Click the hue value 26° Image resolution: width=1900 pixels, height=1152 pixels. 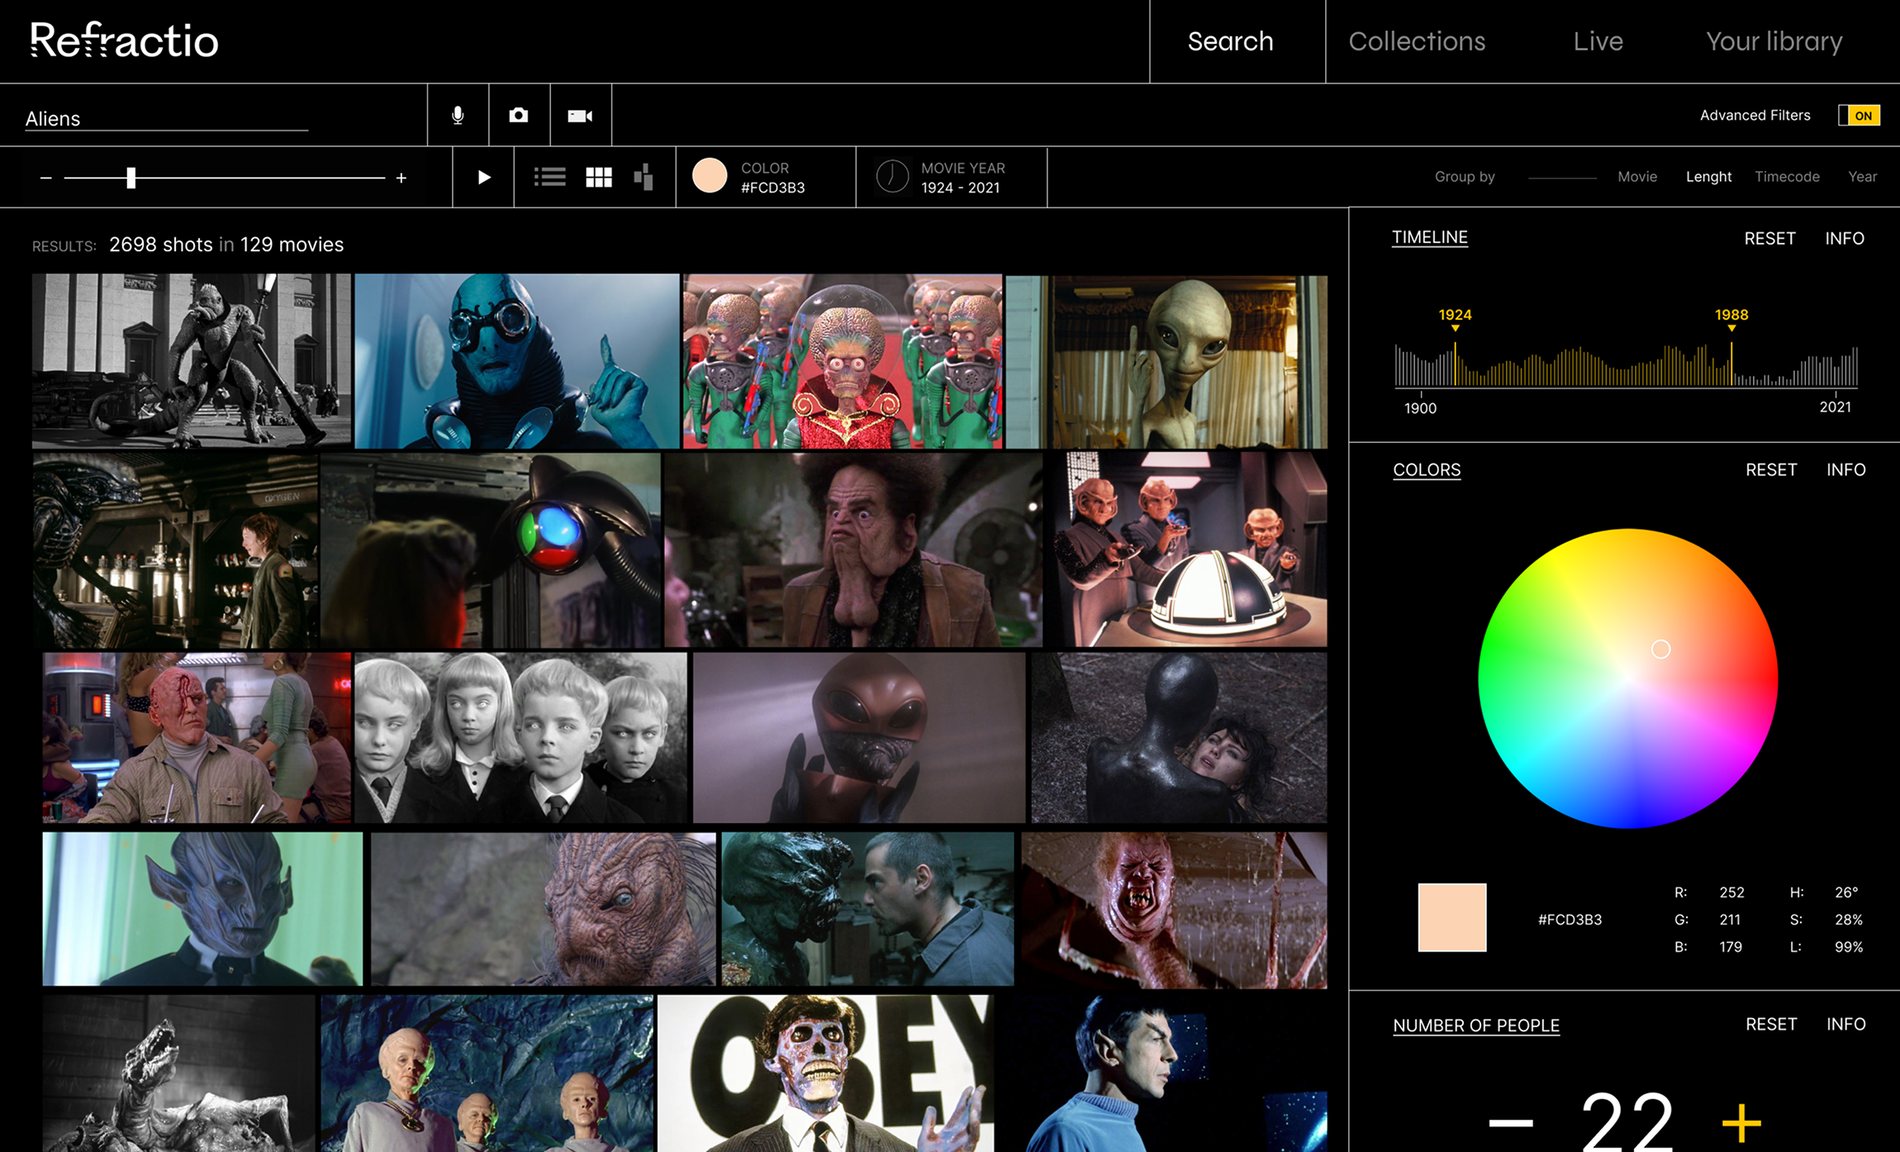pyautogui.click(x=1846, y=892)
